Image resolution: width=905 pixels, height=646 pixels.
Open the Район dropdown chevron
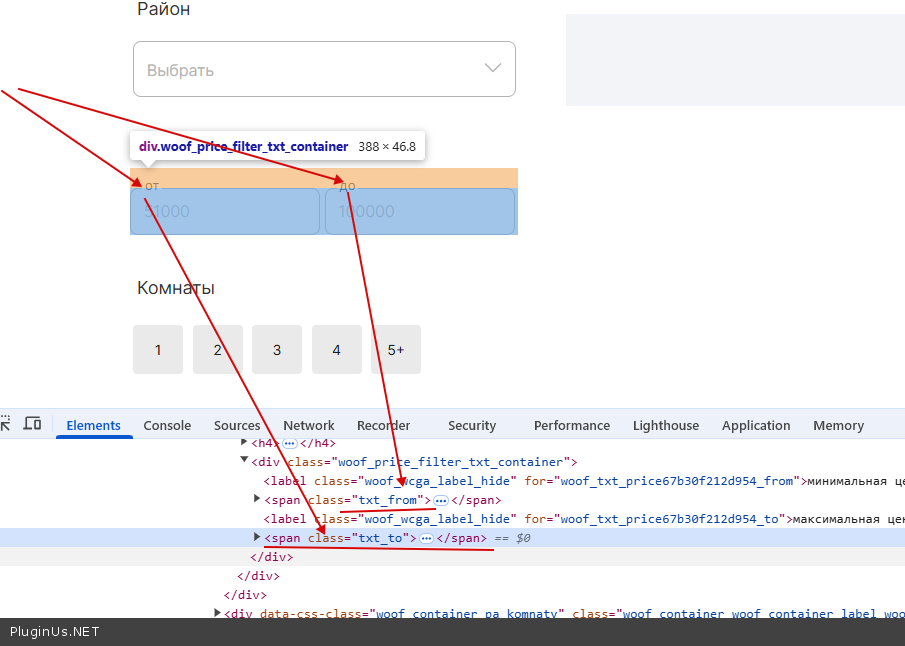492,68
